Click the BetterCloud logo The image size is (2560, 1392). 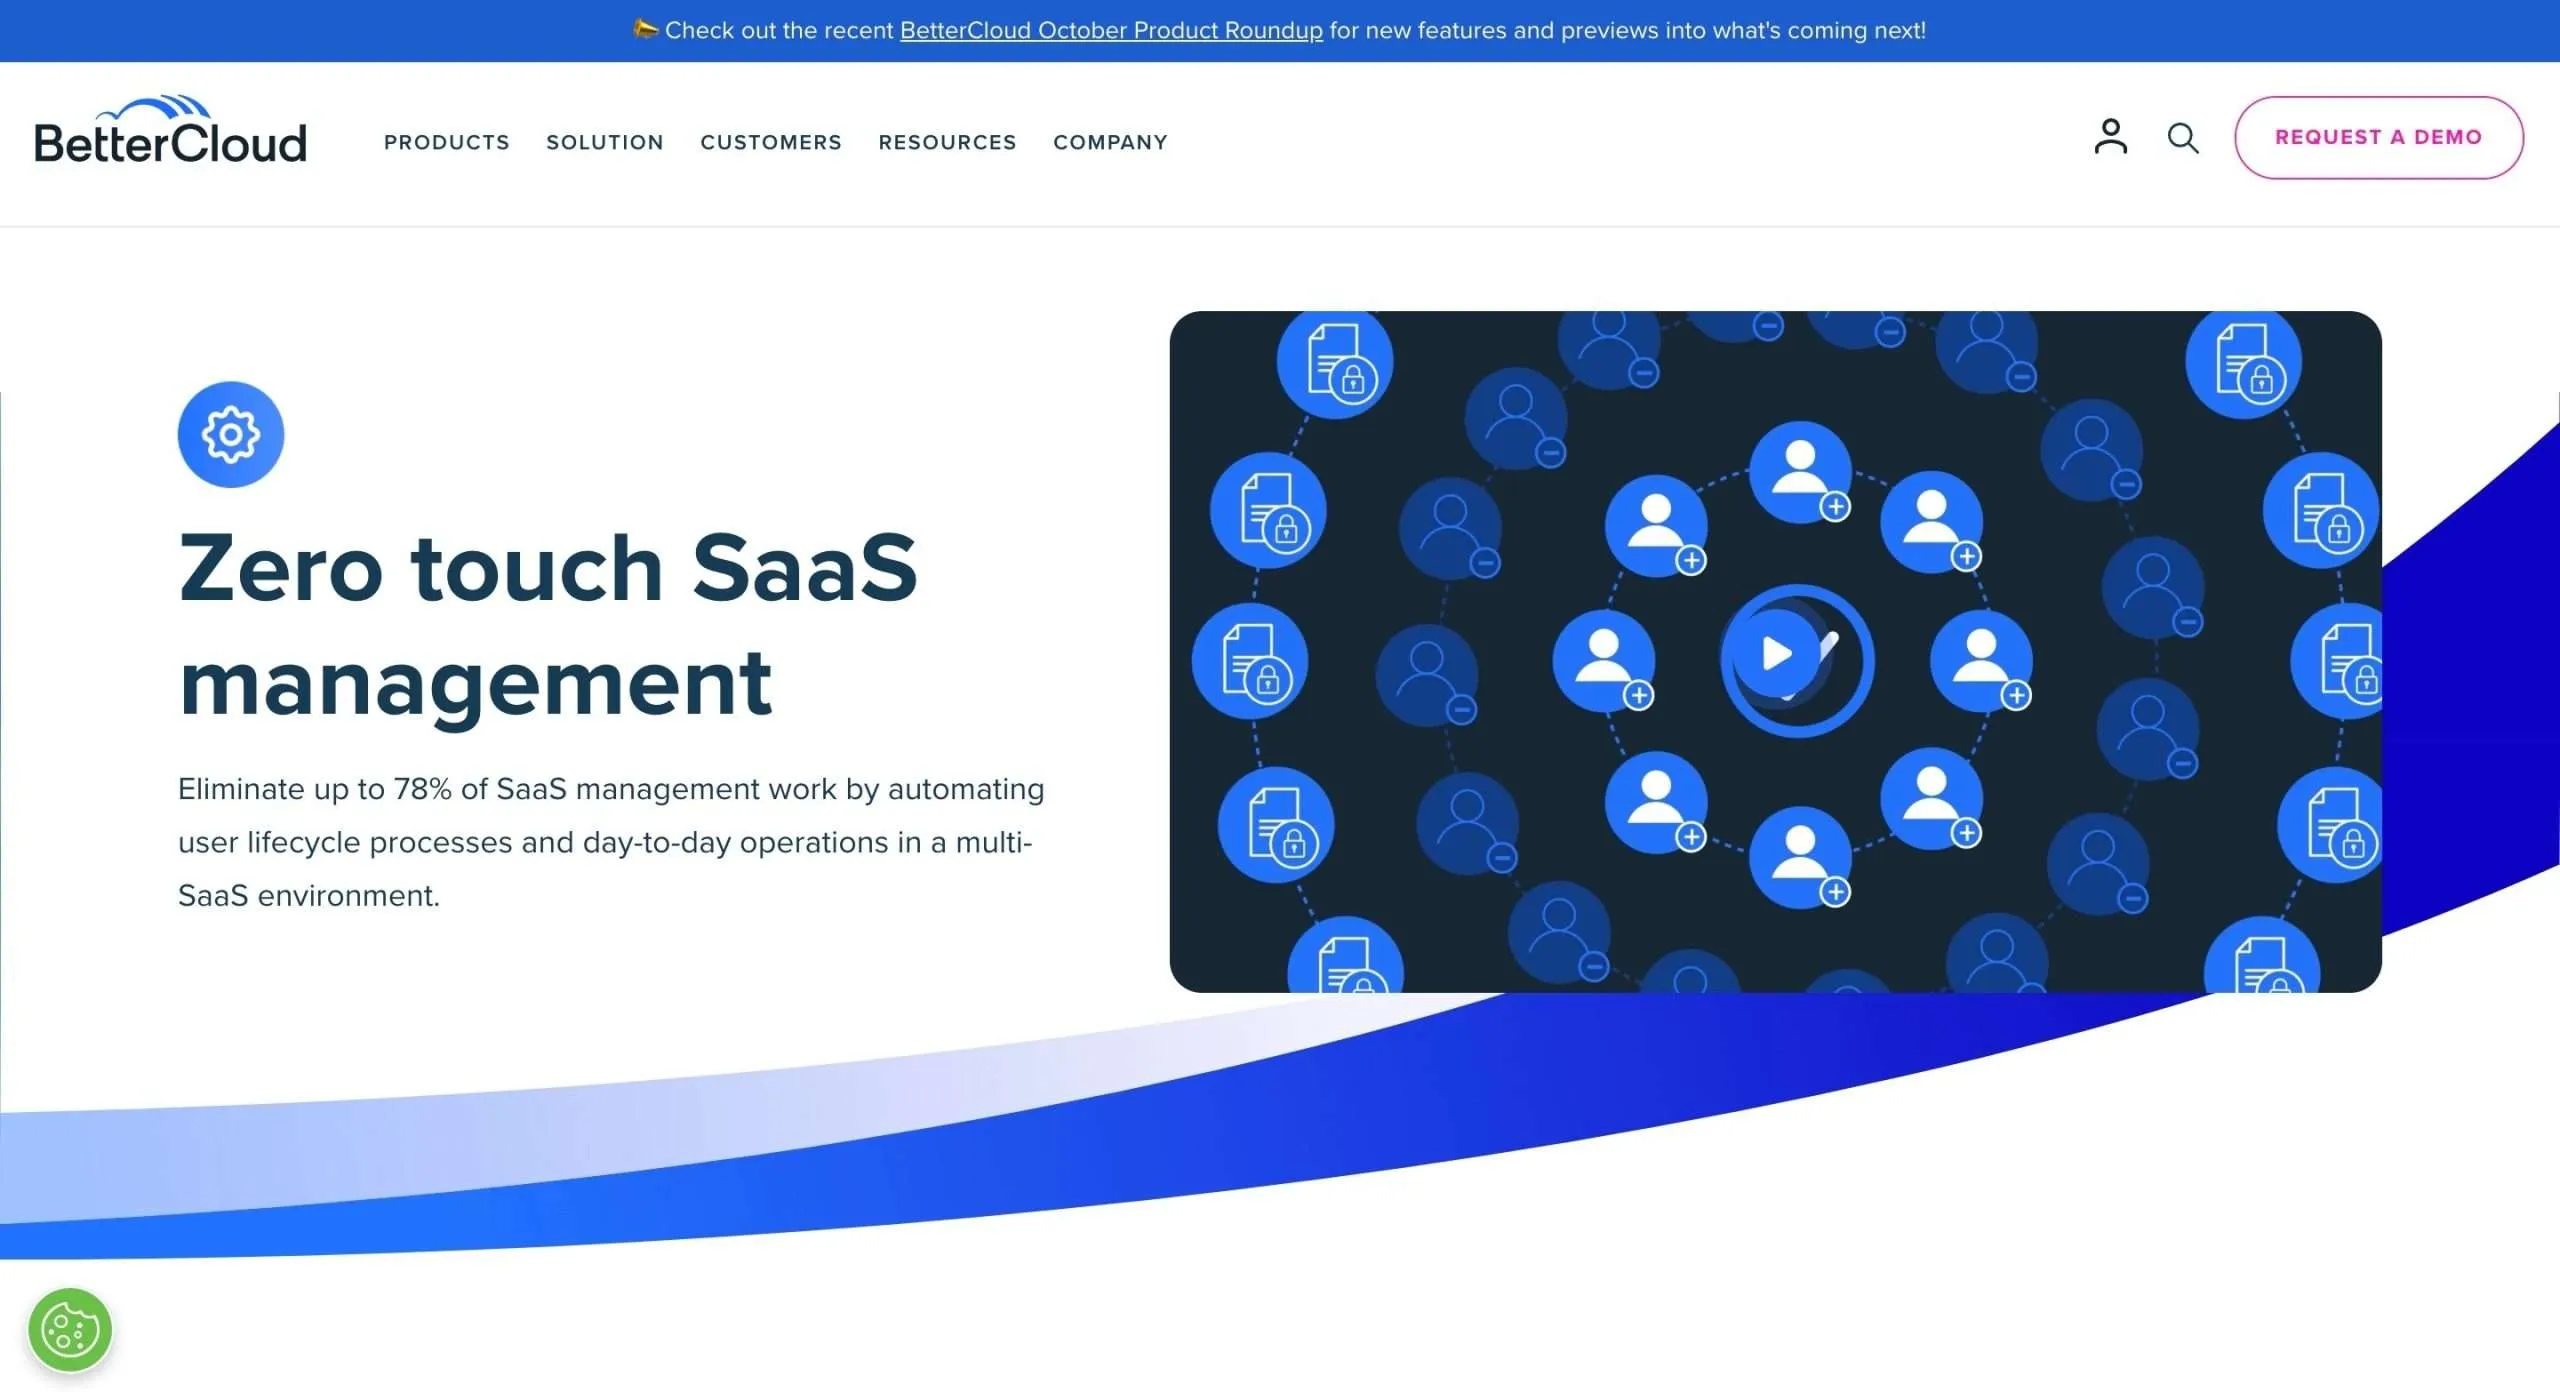coord(170,130)
